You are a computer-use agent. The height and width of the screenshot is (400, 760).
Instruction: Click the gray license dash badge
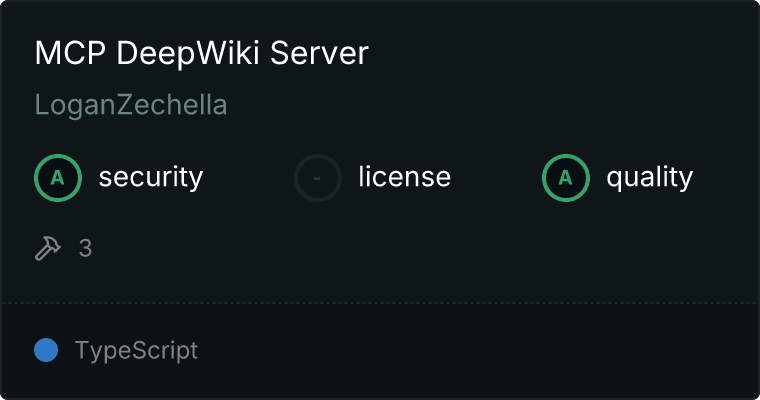tap(318, 178)
